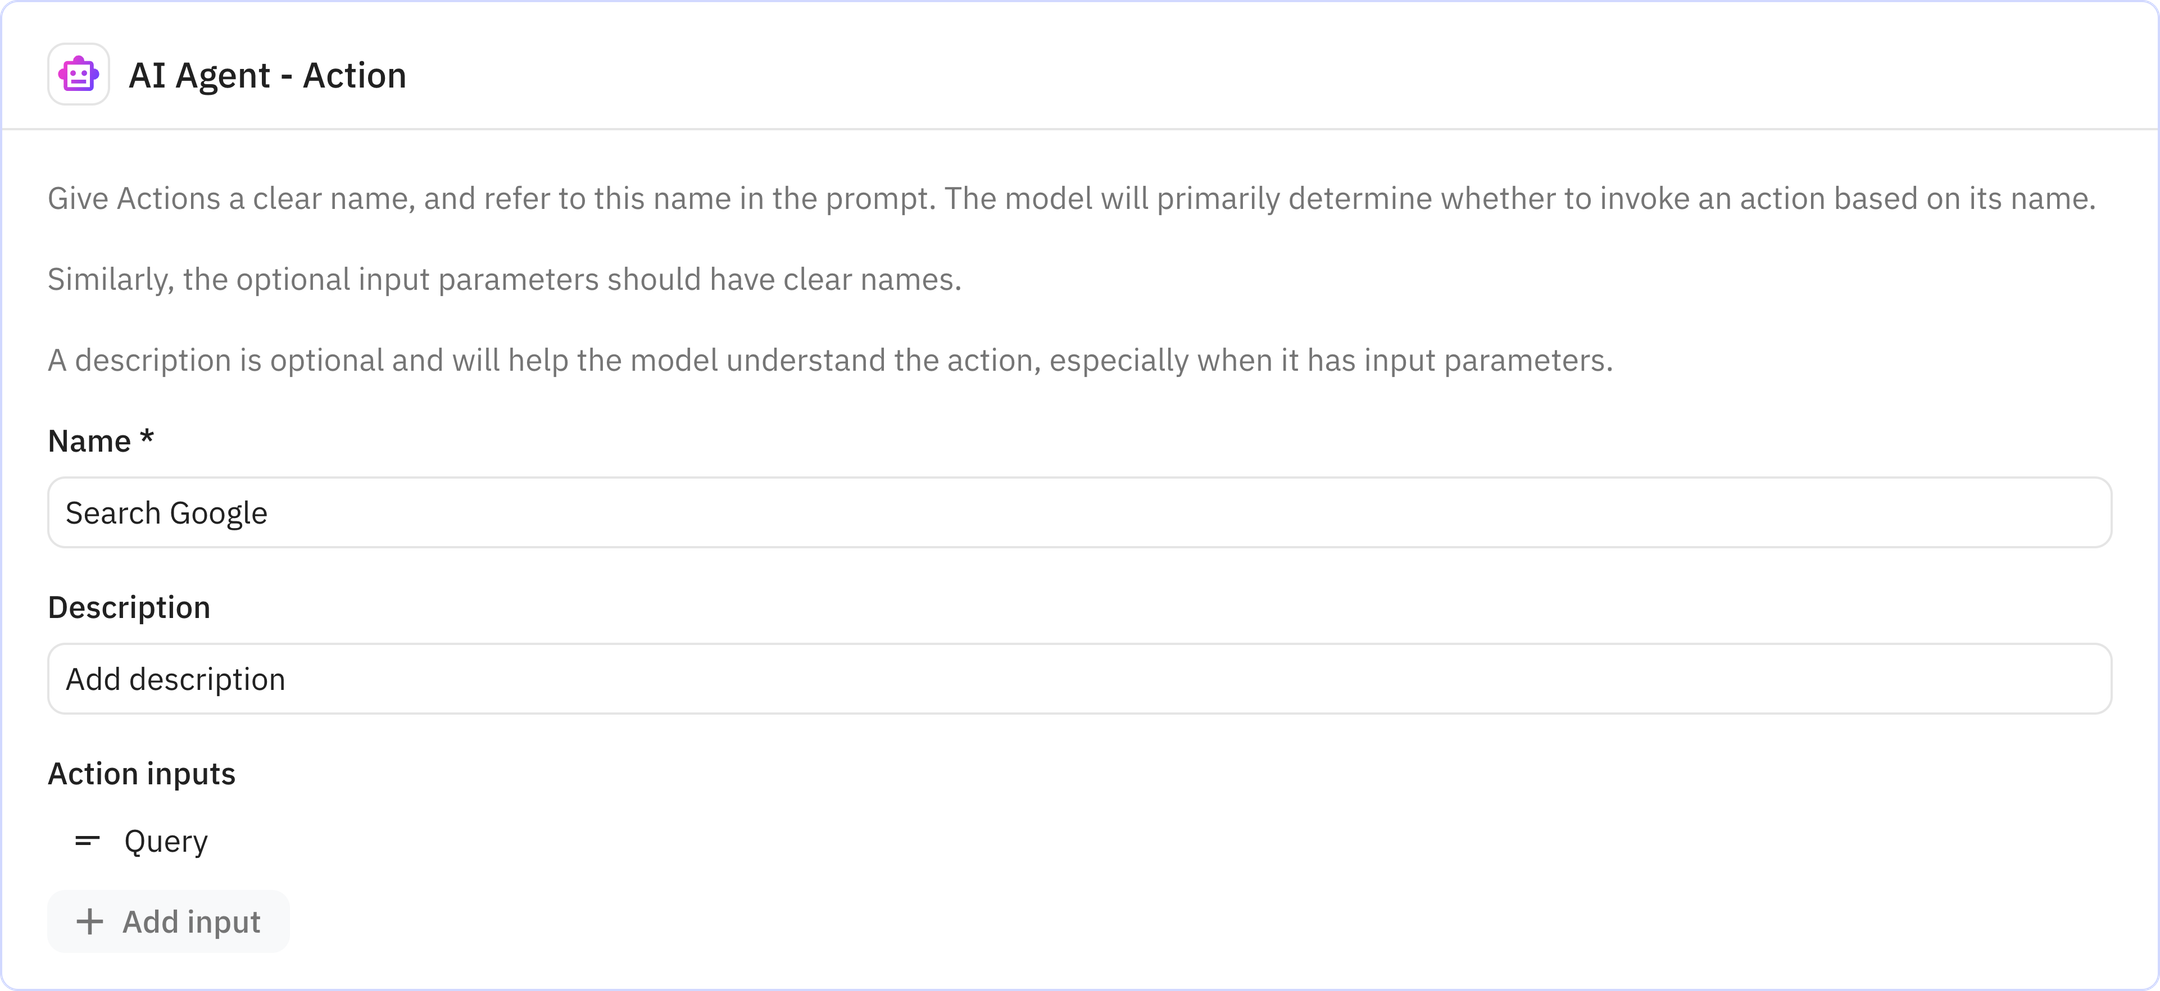
Task: Click the plus icon in Add input
Action: coord(90,921)
